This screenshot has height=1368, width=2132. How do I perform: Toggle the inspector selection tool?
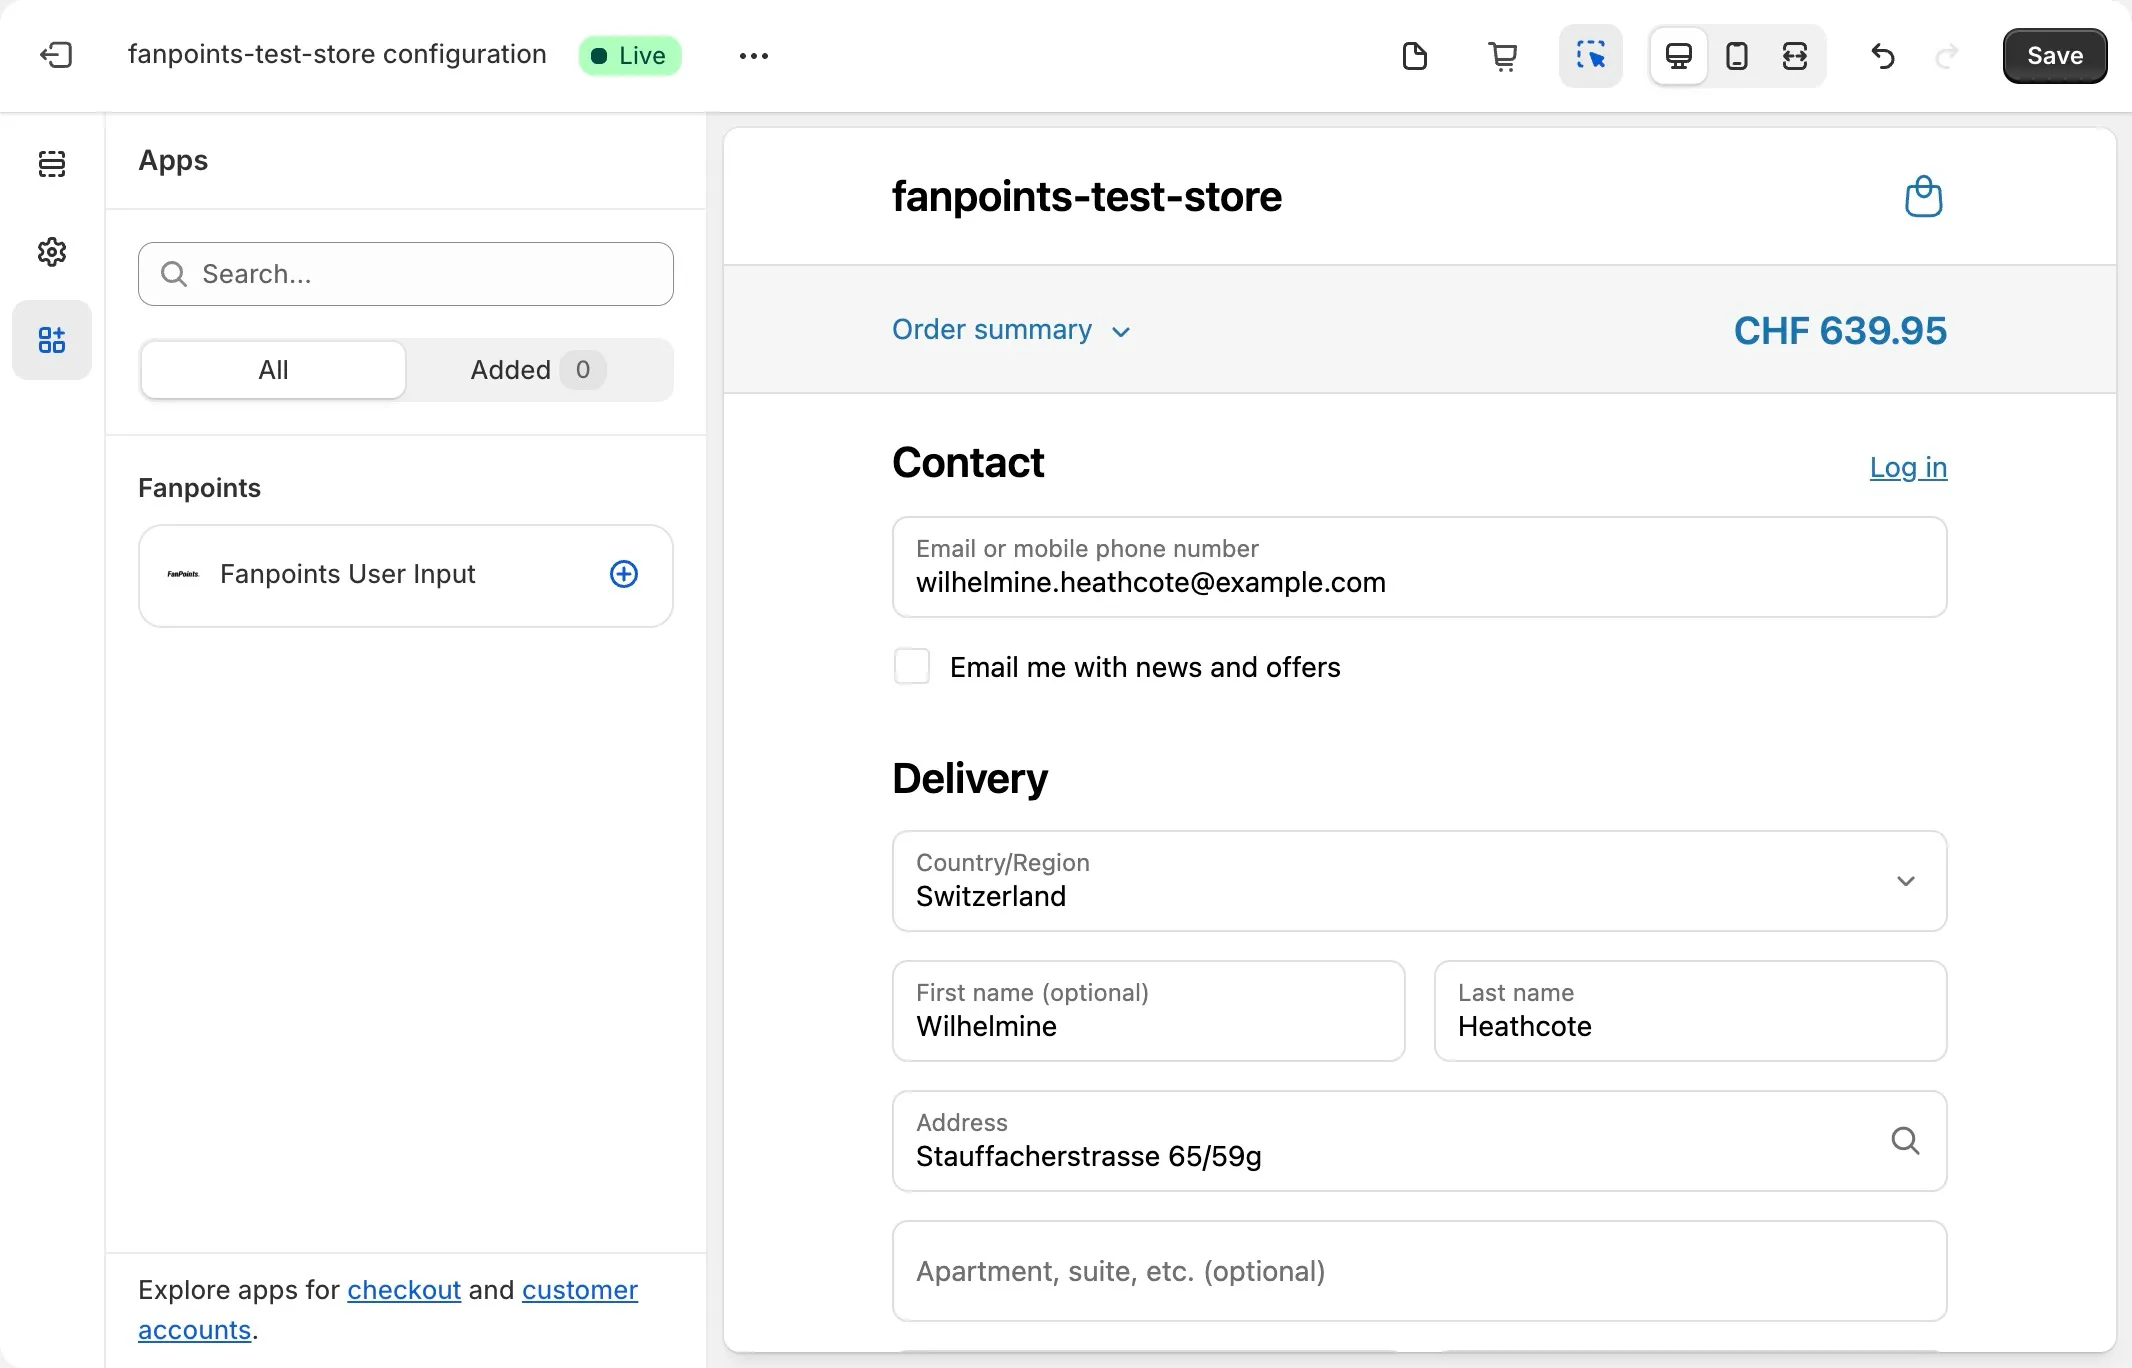(1591, 56)
